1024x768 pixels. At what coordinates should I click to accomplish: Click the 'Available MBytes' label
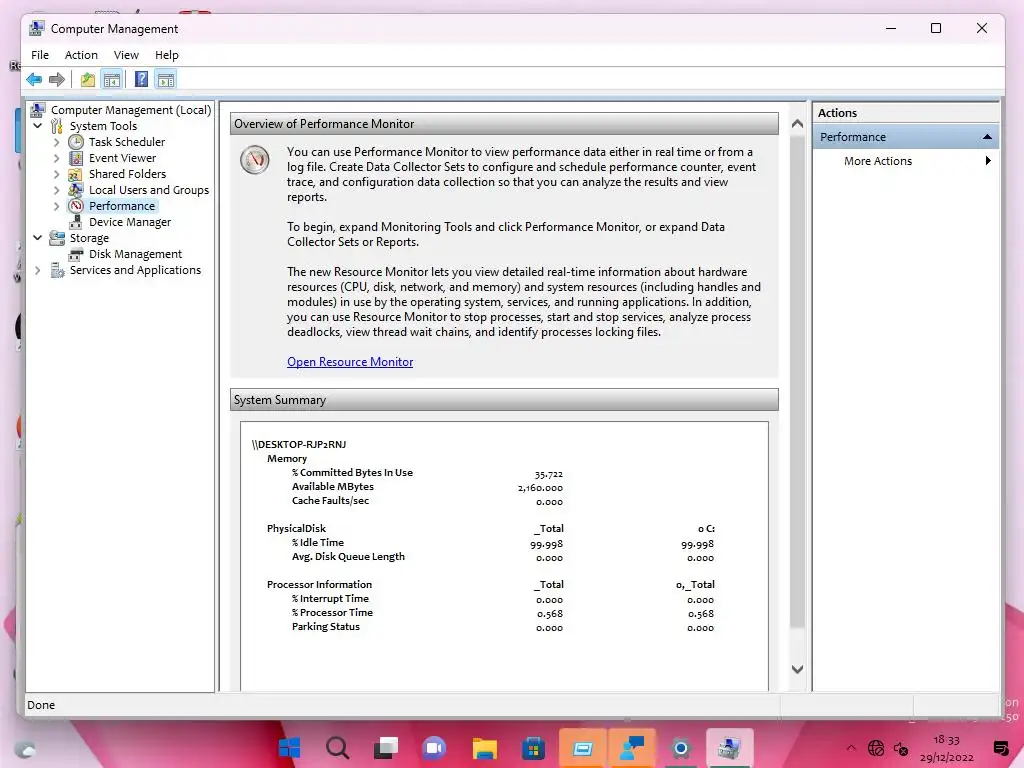tap(333, 487)
